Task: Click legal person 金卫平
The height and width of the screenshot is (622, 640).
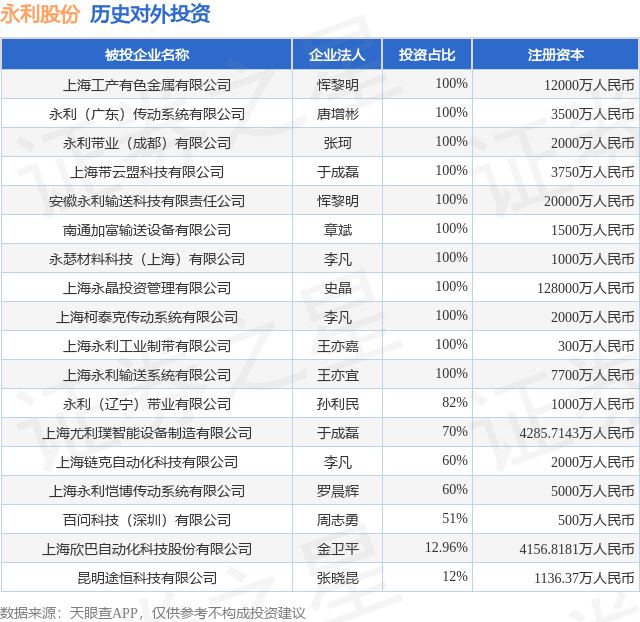Action: point(338,549)
